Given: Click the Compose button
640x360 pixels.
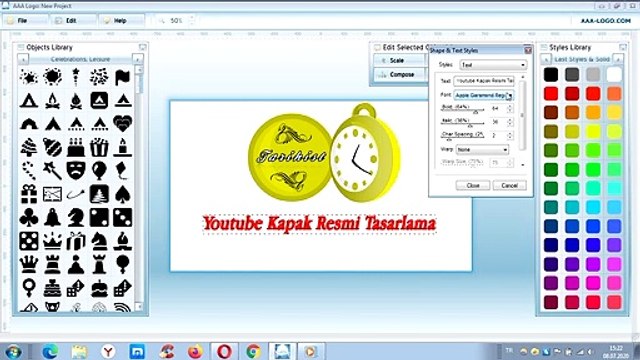Looking at the screenshot, I should [x=400, y=75].
